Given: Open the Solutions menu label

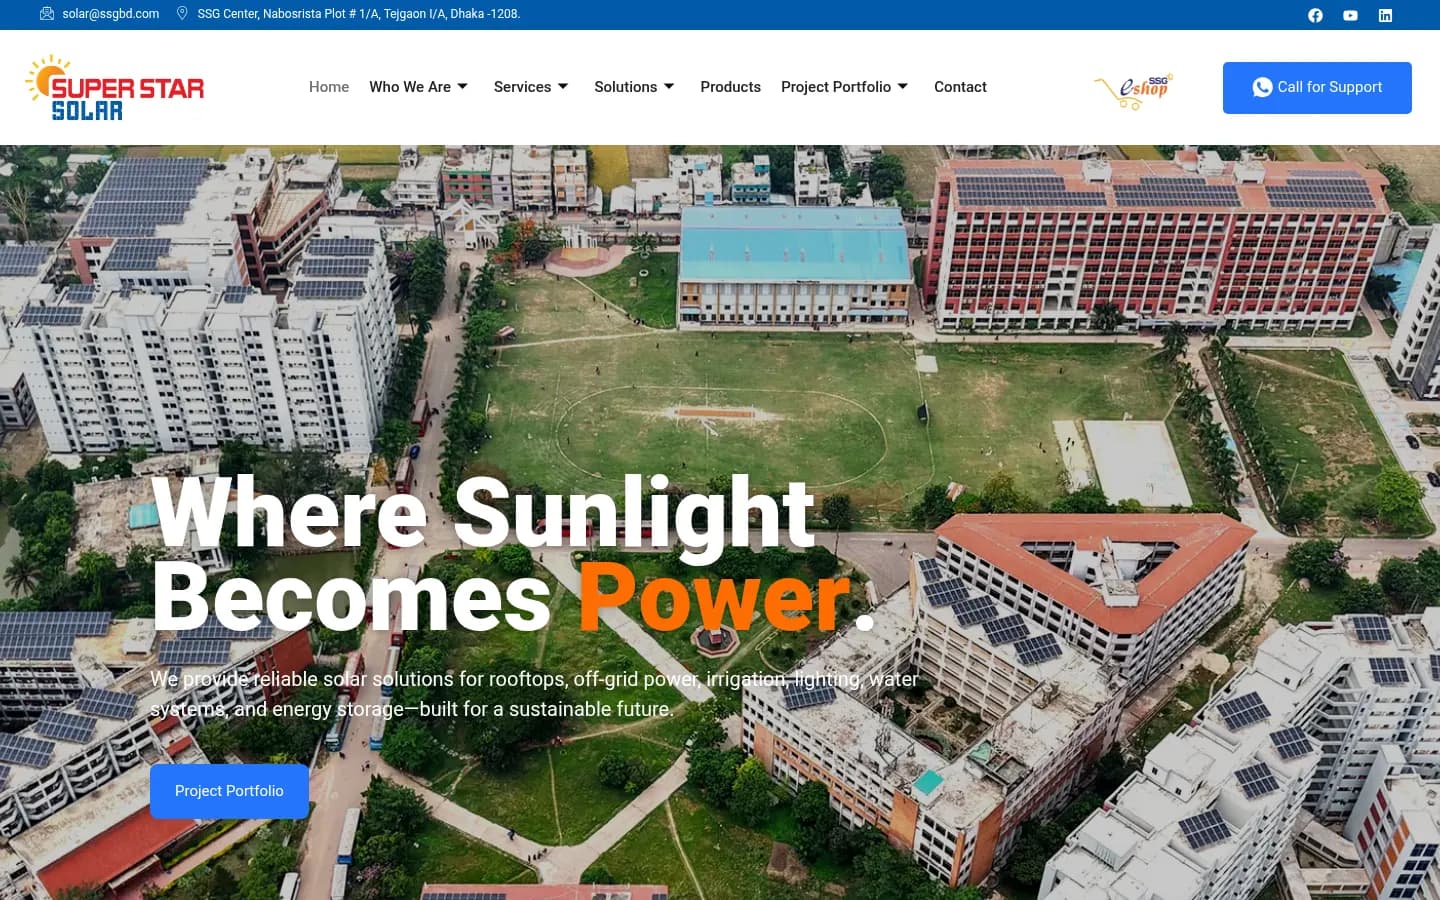Looking at the screenshot, I should [x=625, y=87].
